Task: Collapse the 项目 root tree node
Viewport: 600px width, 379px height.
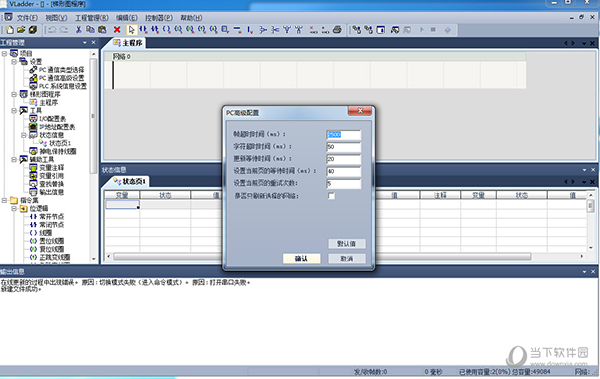Action: pos(4,53)
